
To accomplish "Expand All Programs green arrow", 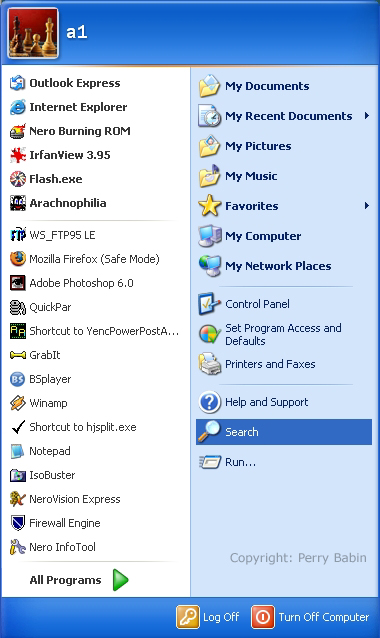I will [120, 580].
